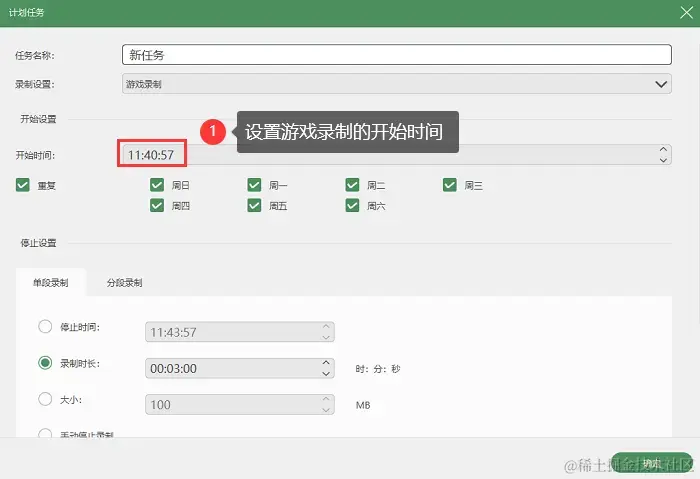
Task: Toggle the 周日 checkbox
Action: coord(157,185)
